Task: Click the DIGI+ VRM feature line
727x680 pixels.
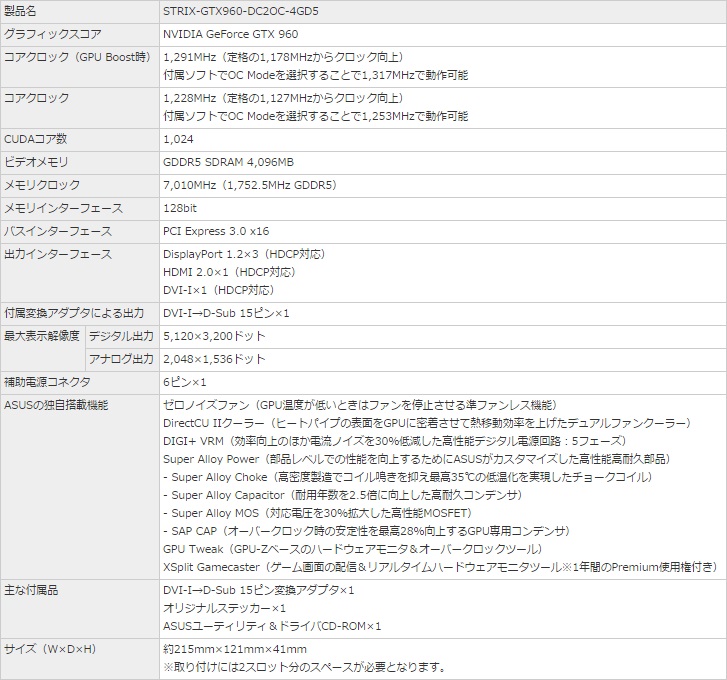Action: [395, 441]
